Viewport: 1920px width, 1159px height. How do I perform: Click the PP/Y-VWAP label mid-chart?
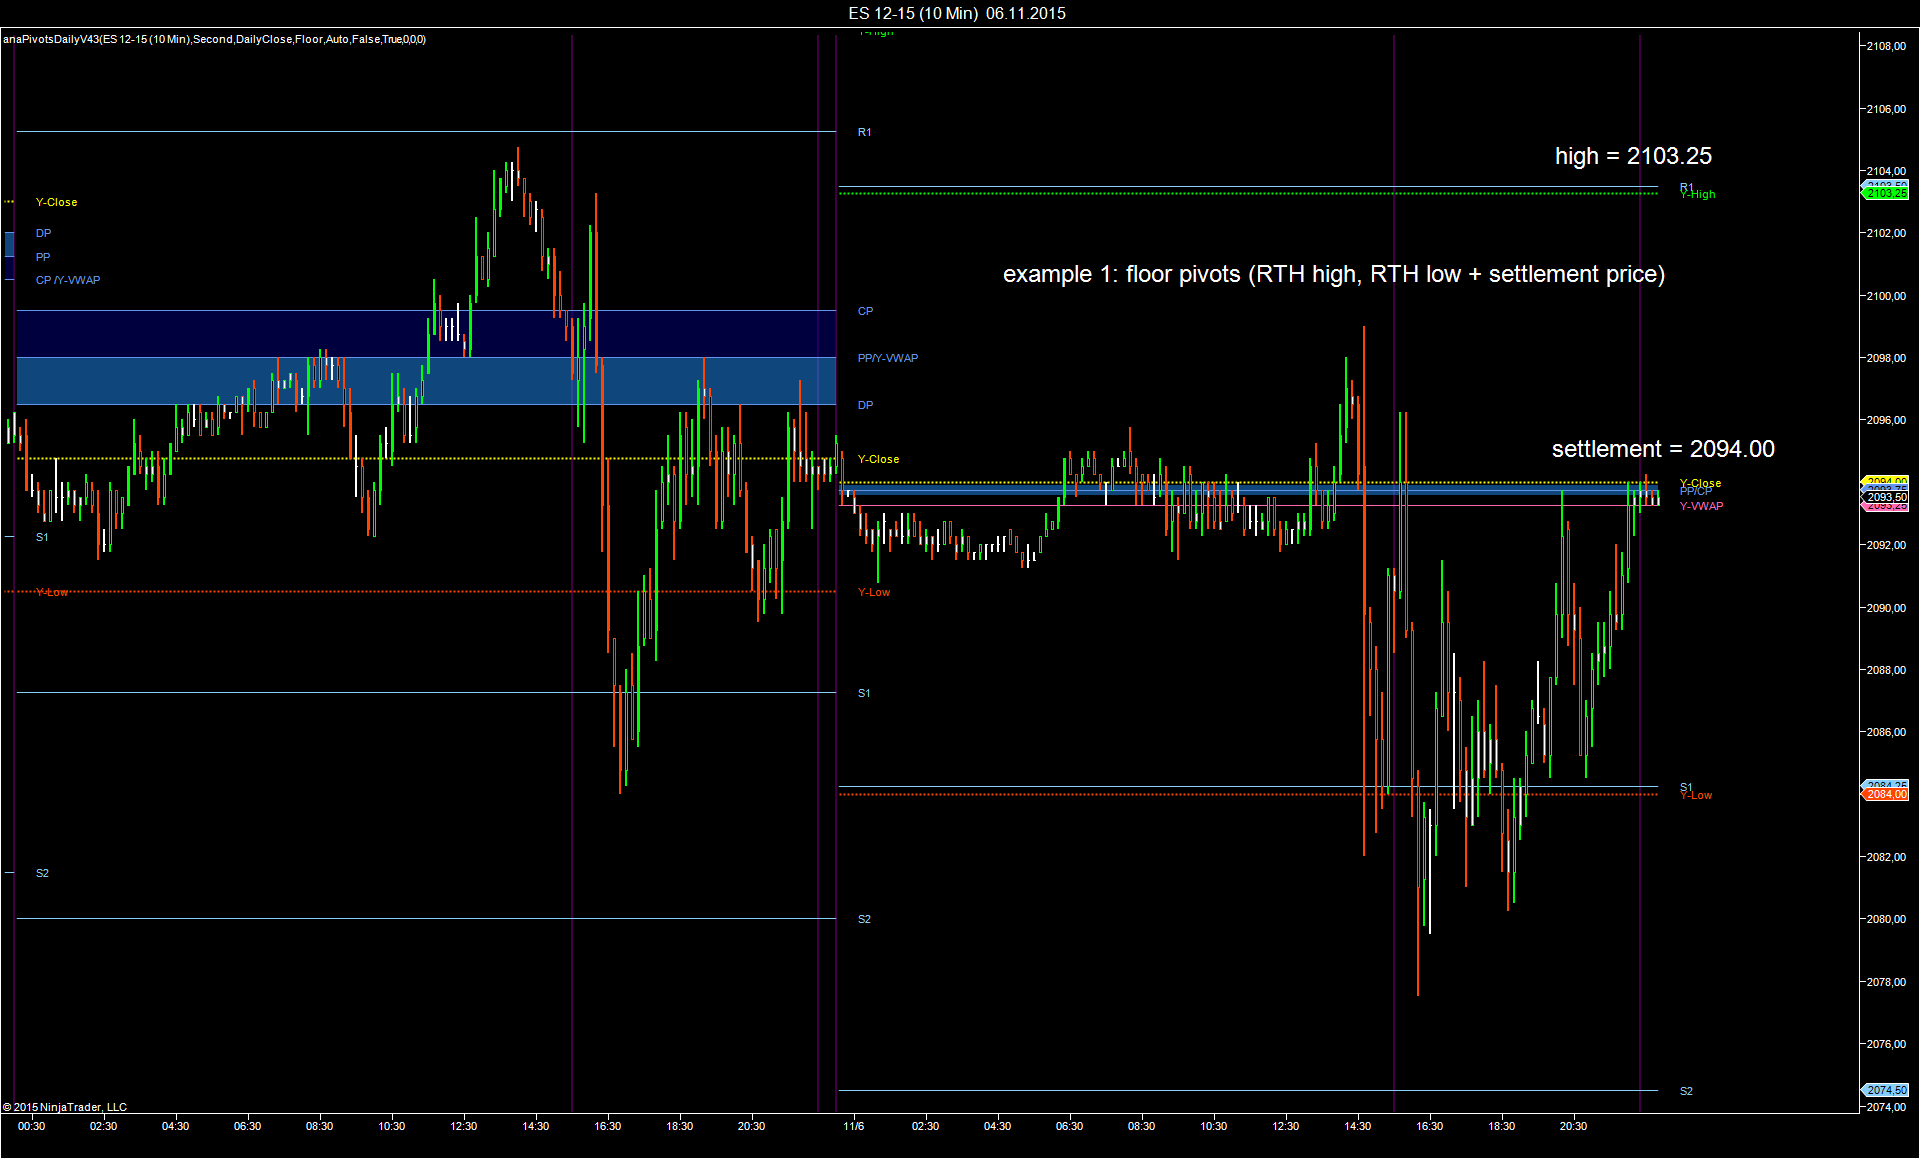888,358
